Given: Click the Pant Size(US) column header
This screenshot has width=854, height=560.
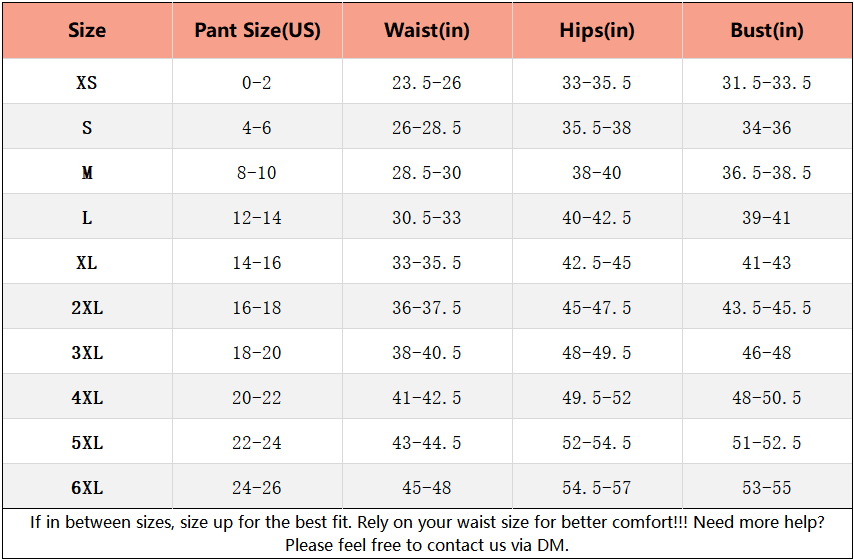Looking at the screenshot, I should tap(257, 30).
